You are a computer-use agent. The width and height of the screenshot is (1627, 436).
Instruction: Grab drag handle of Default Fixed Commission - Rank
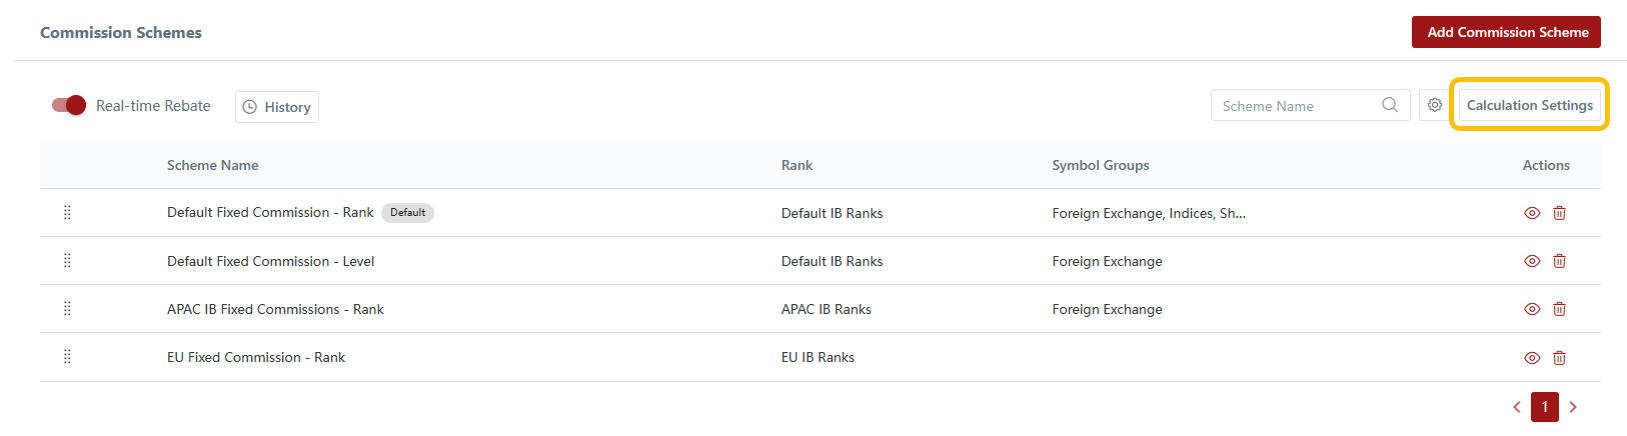click(x=67, y=212)
